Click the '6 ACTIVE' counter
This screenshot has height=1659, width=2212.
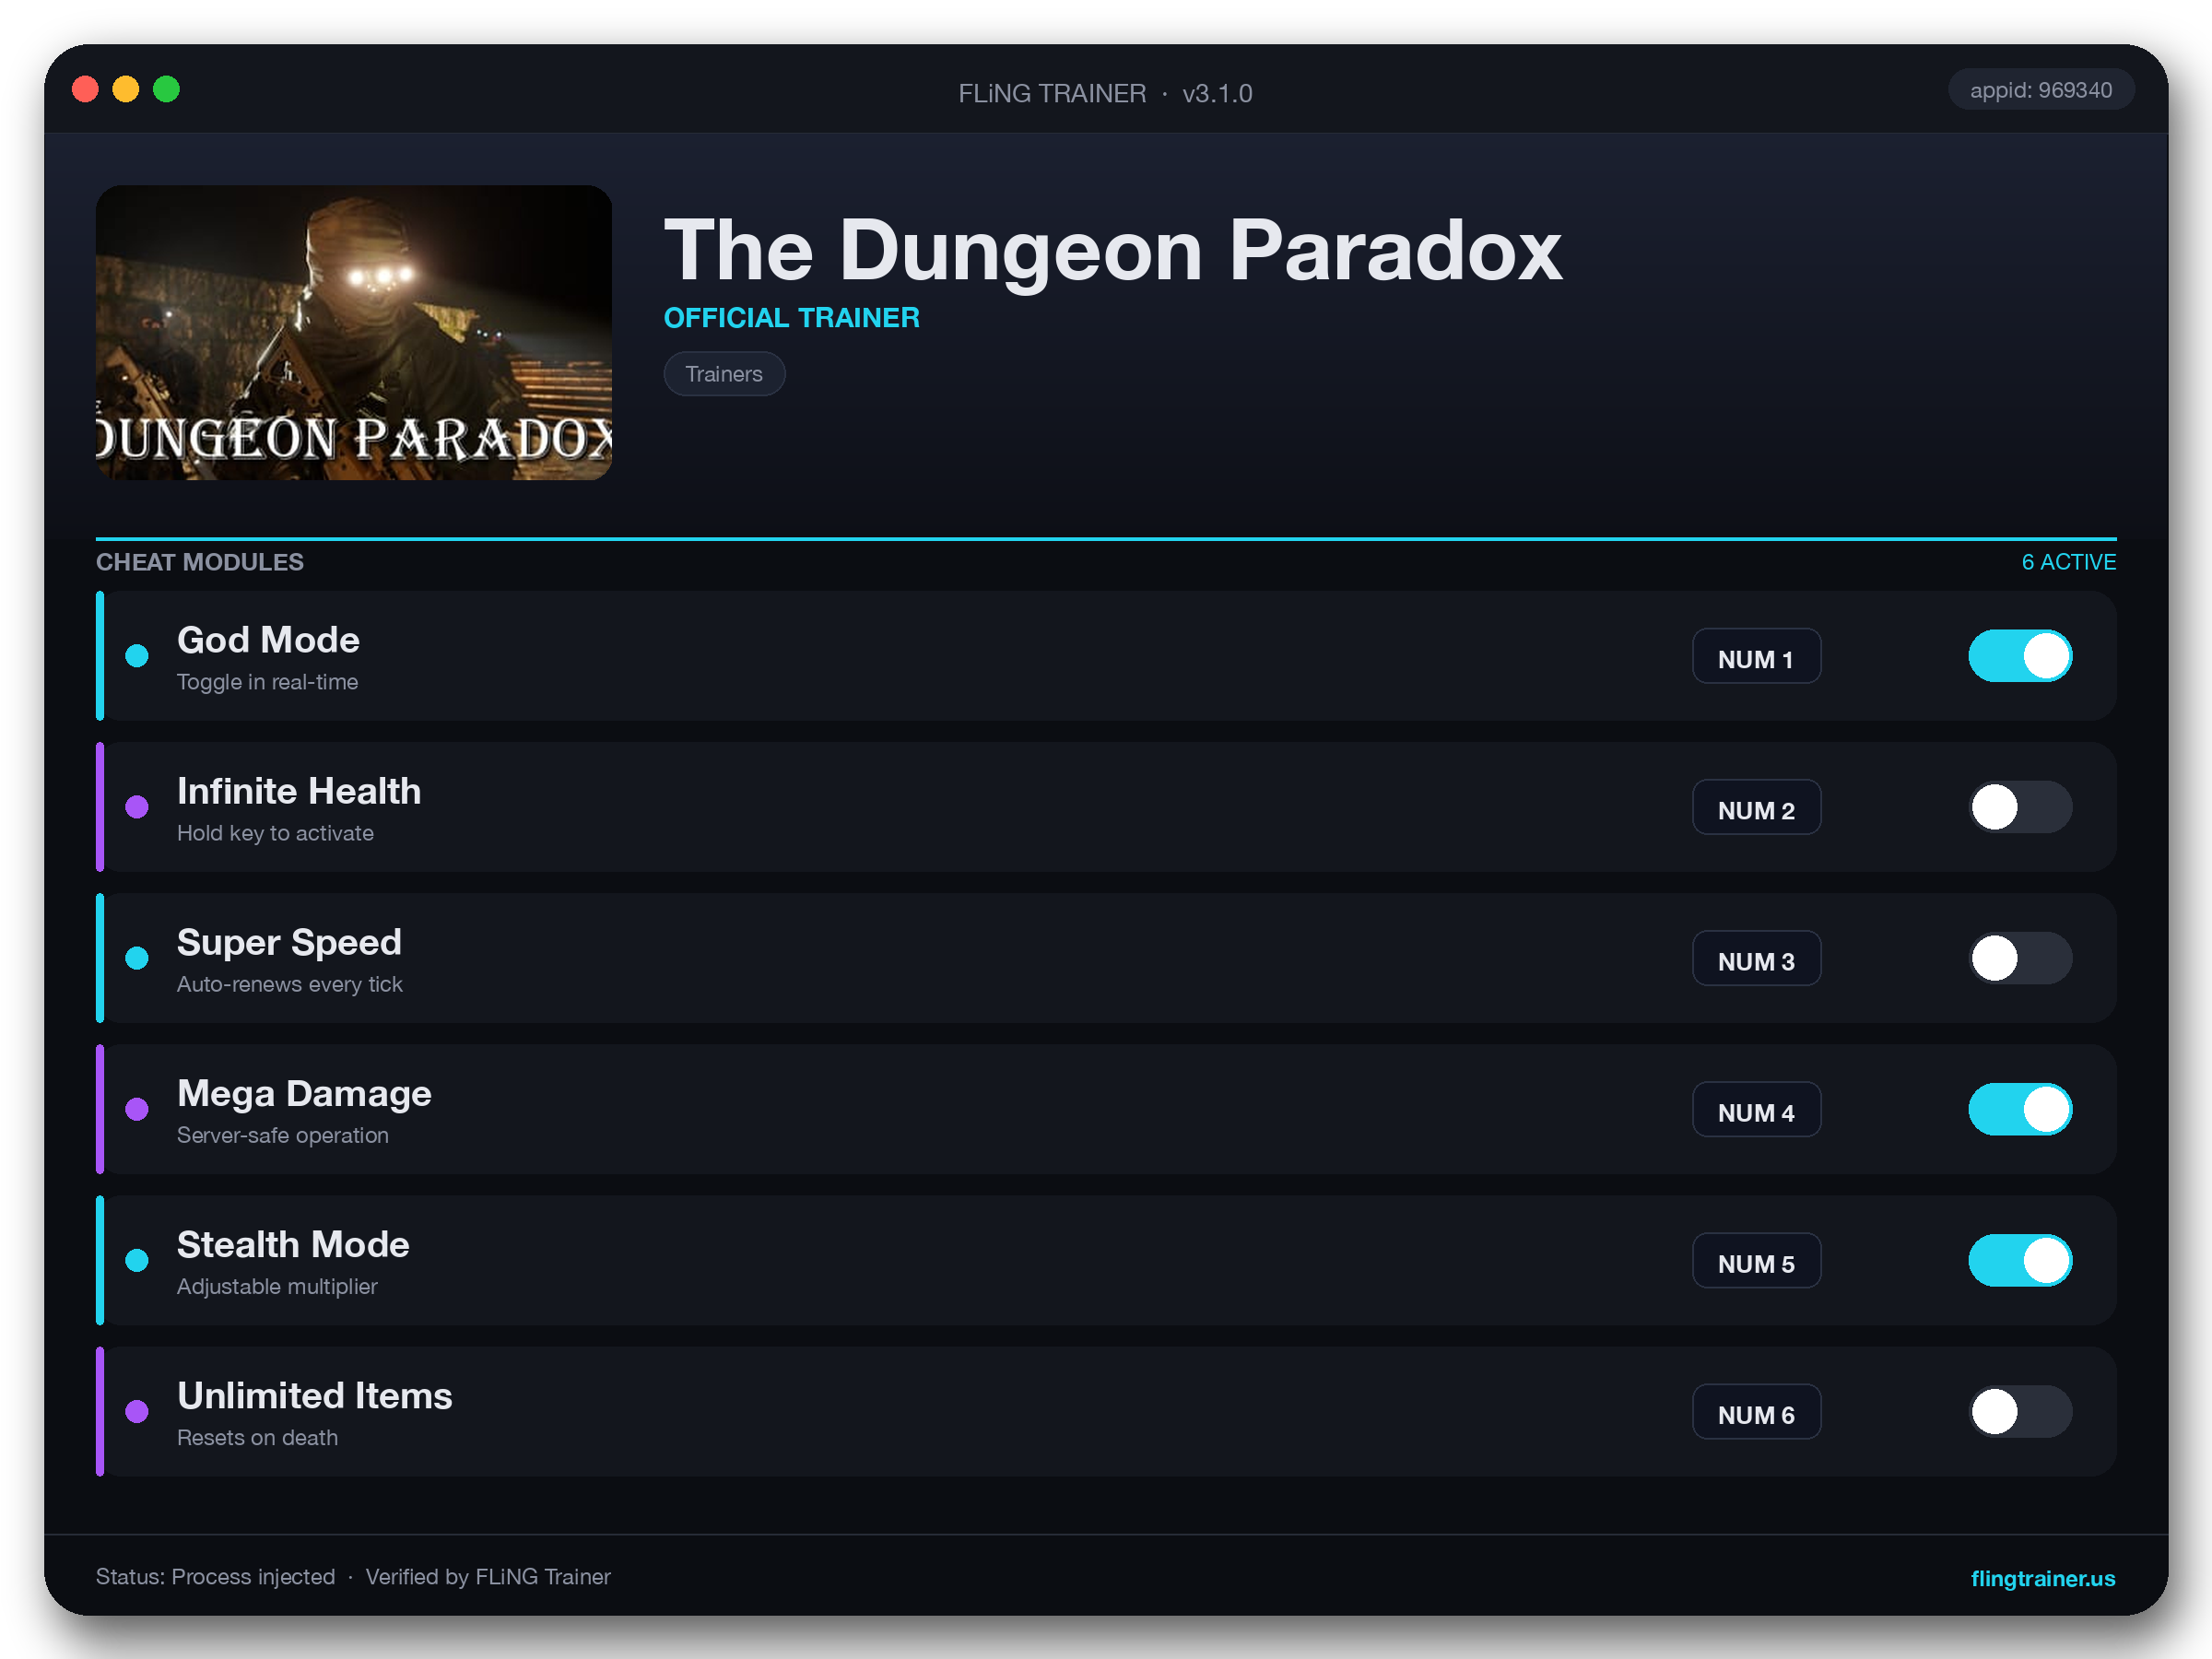(2068, 562)
